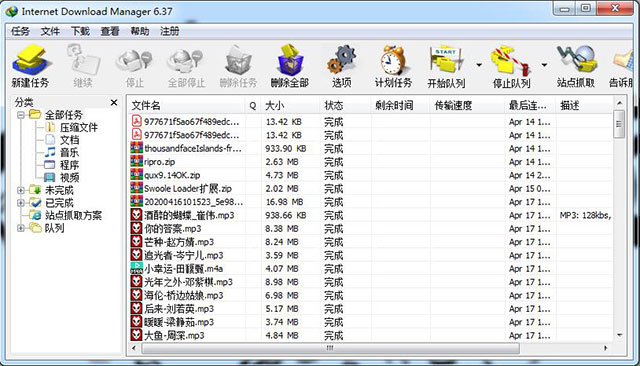The image size is (640, 366).
Task: Click the 删除任务 toolbar icon
Action: 238,60
